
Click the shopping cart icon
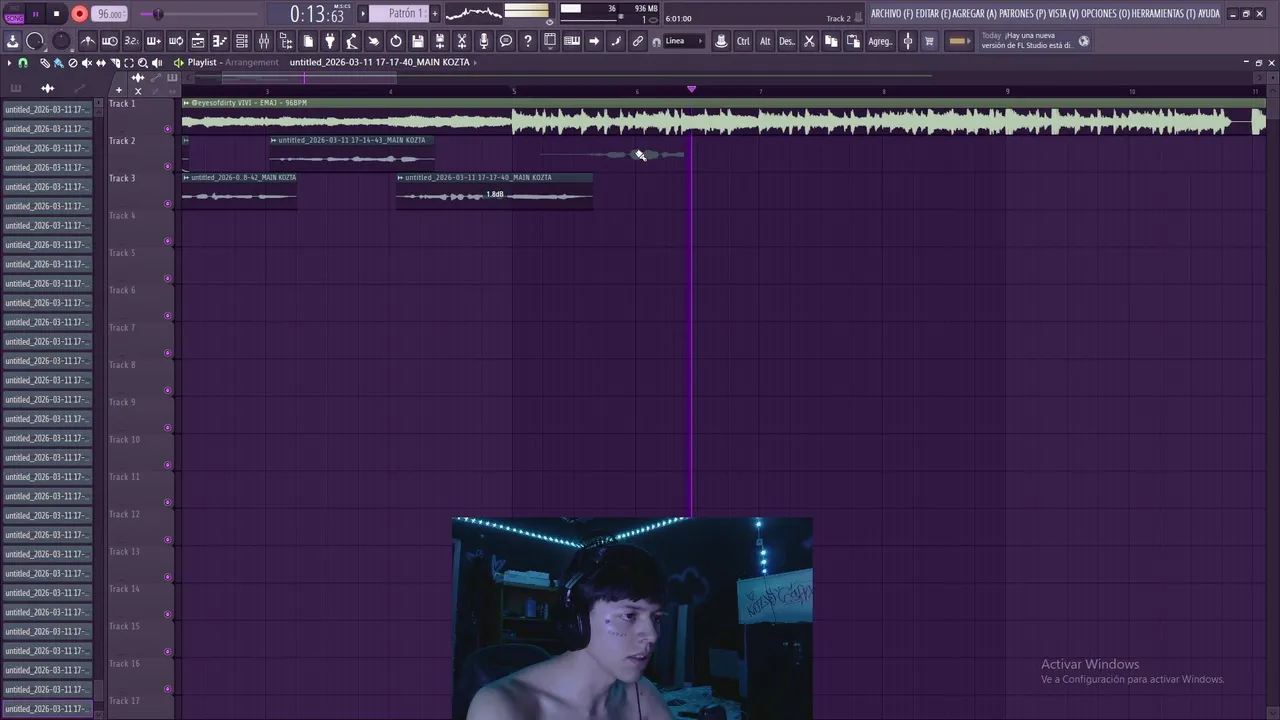click(929, 41)
